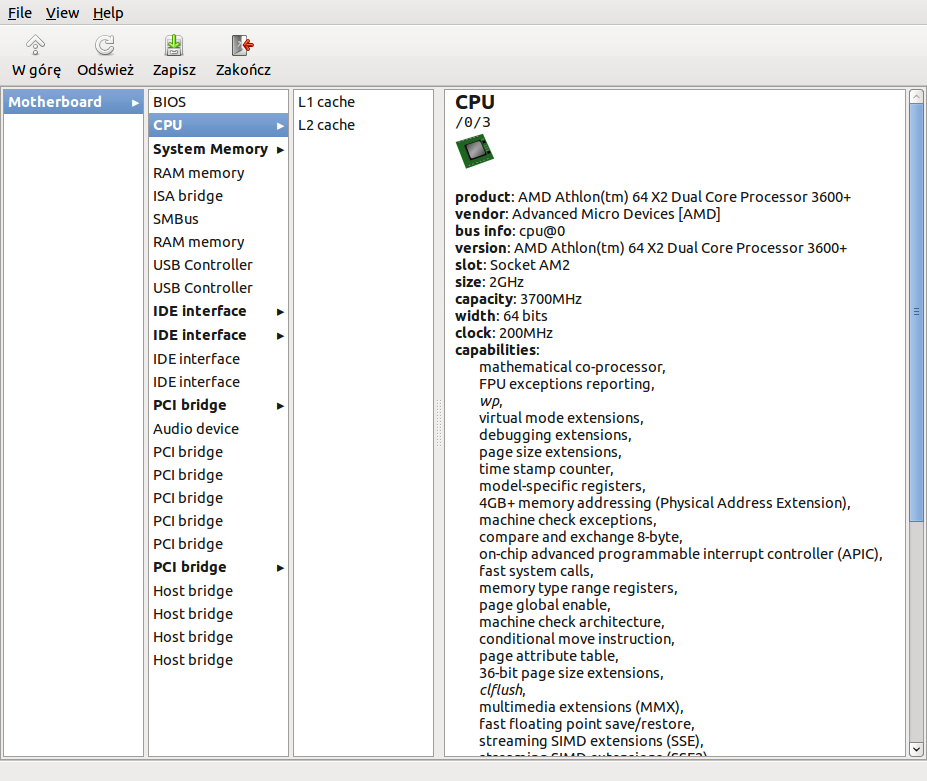The height and width of the screenshot is (781, 927).
Task: Open the View menu
Action: click(x=62, y=12)
